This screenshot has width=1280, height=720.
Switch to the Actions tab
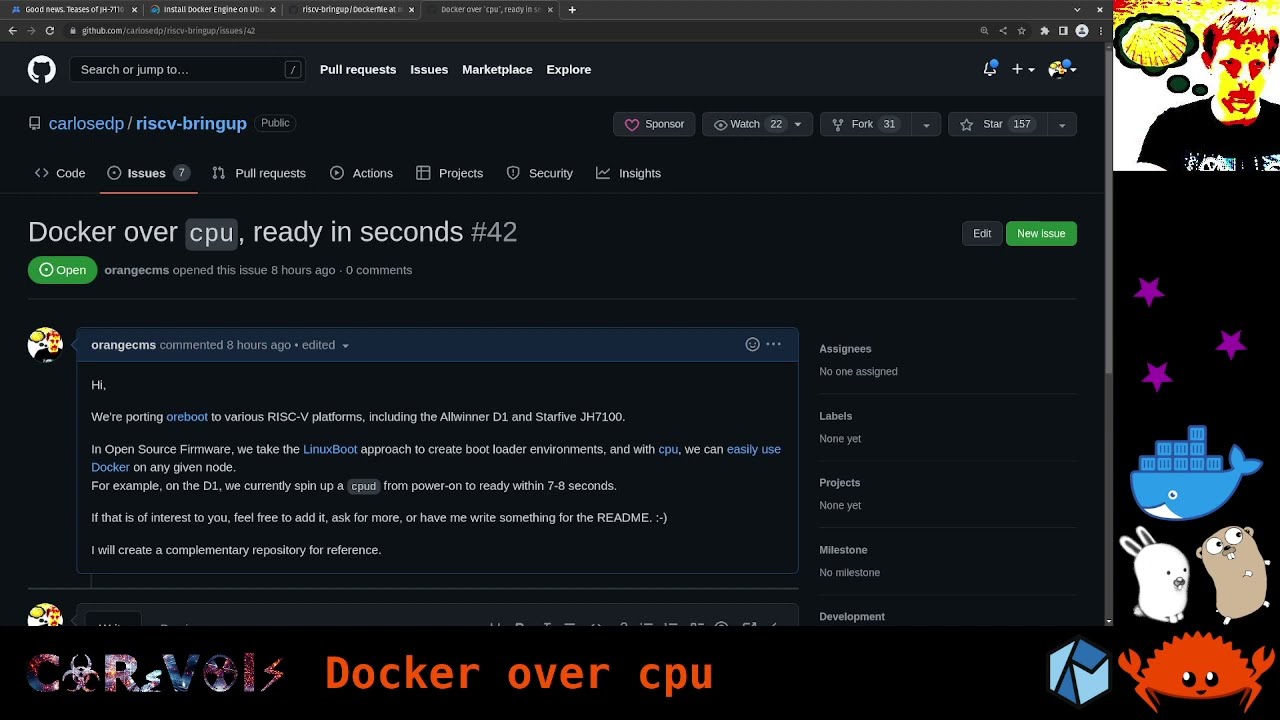(x=361, y=173)
